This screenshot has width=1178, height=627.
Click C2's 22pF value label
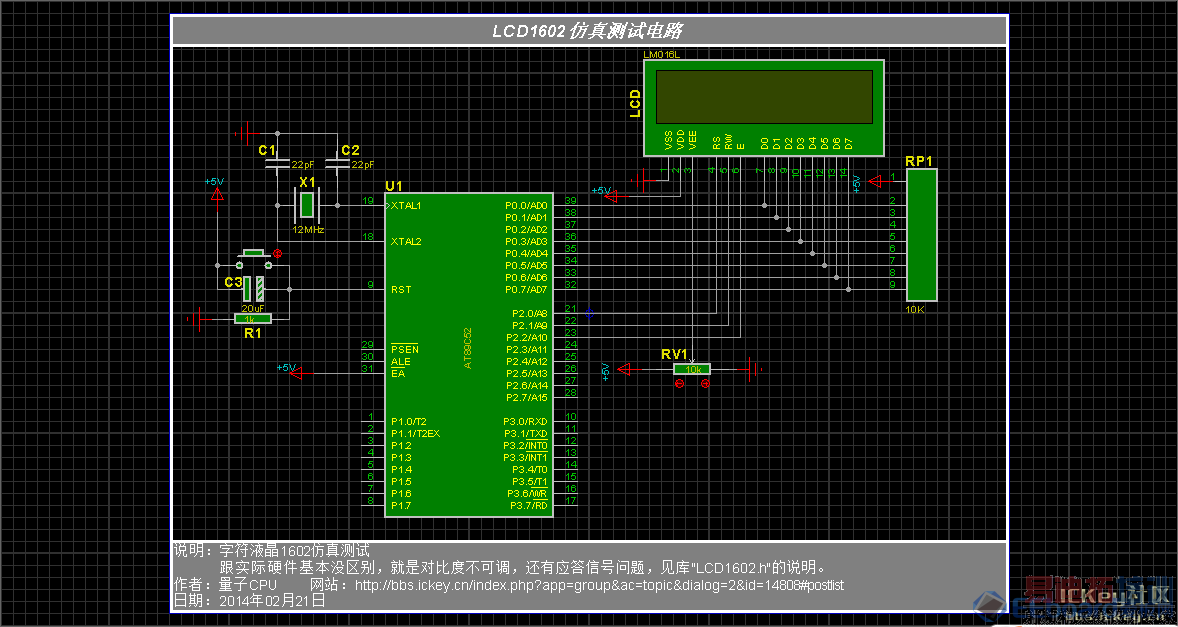click(x=363, y=164)
